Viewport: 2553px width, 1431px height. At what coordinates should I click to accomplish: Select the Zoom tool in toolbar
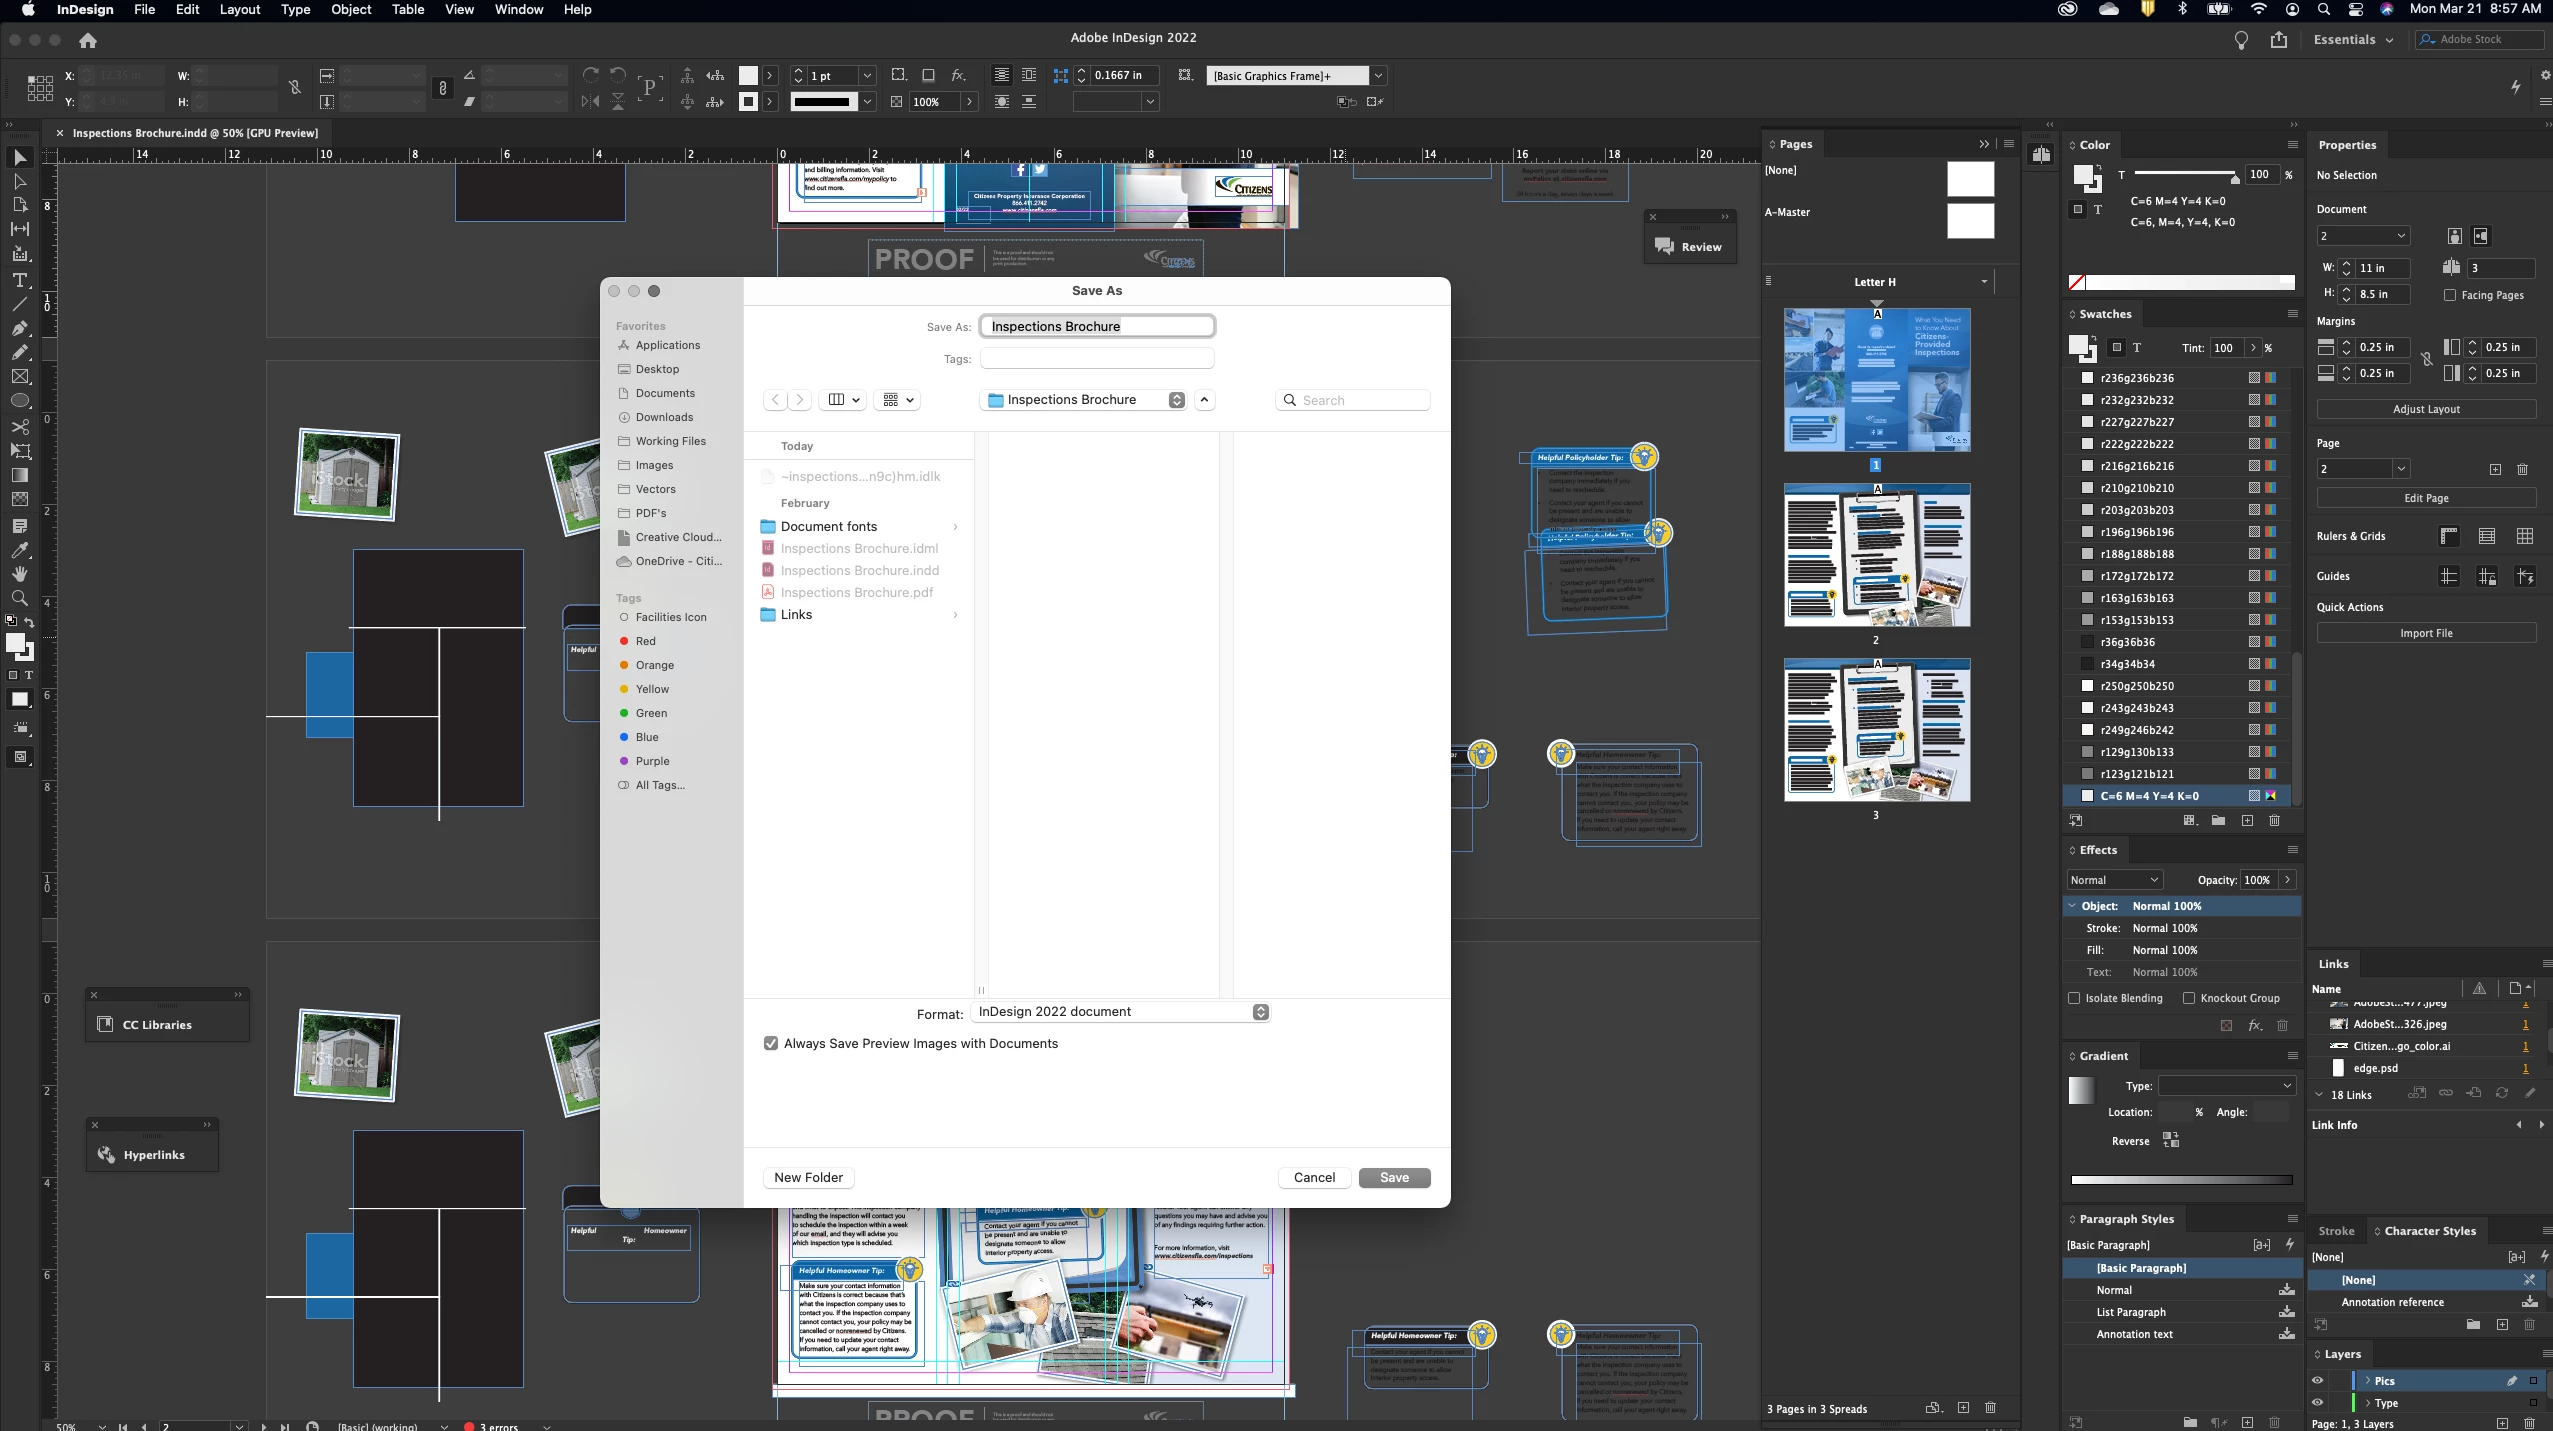pyautogui.click(x=19, y=598)
